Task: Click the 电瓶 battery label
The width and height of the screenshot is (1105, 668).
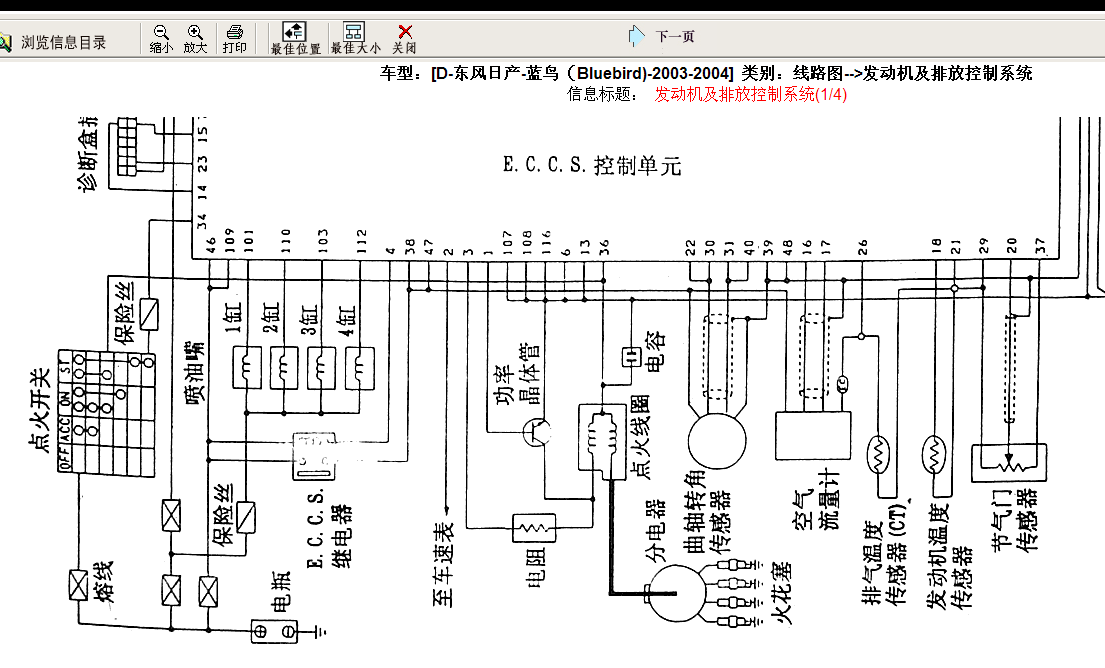Action: (280, 592)
